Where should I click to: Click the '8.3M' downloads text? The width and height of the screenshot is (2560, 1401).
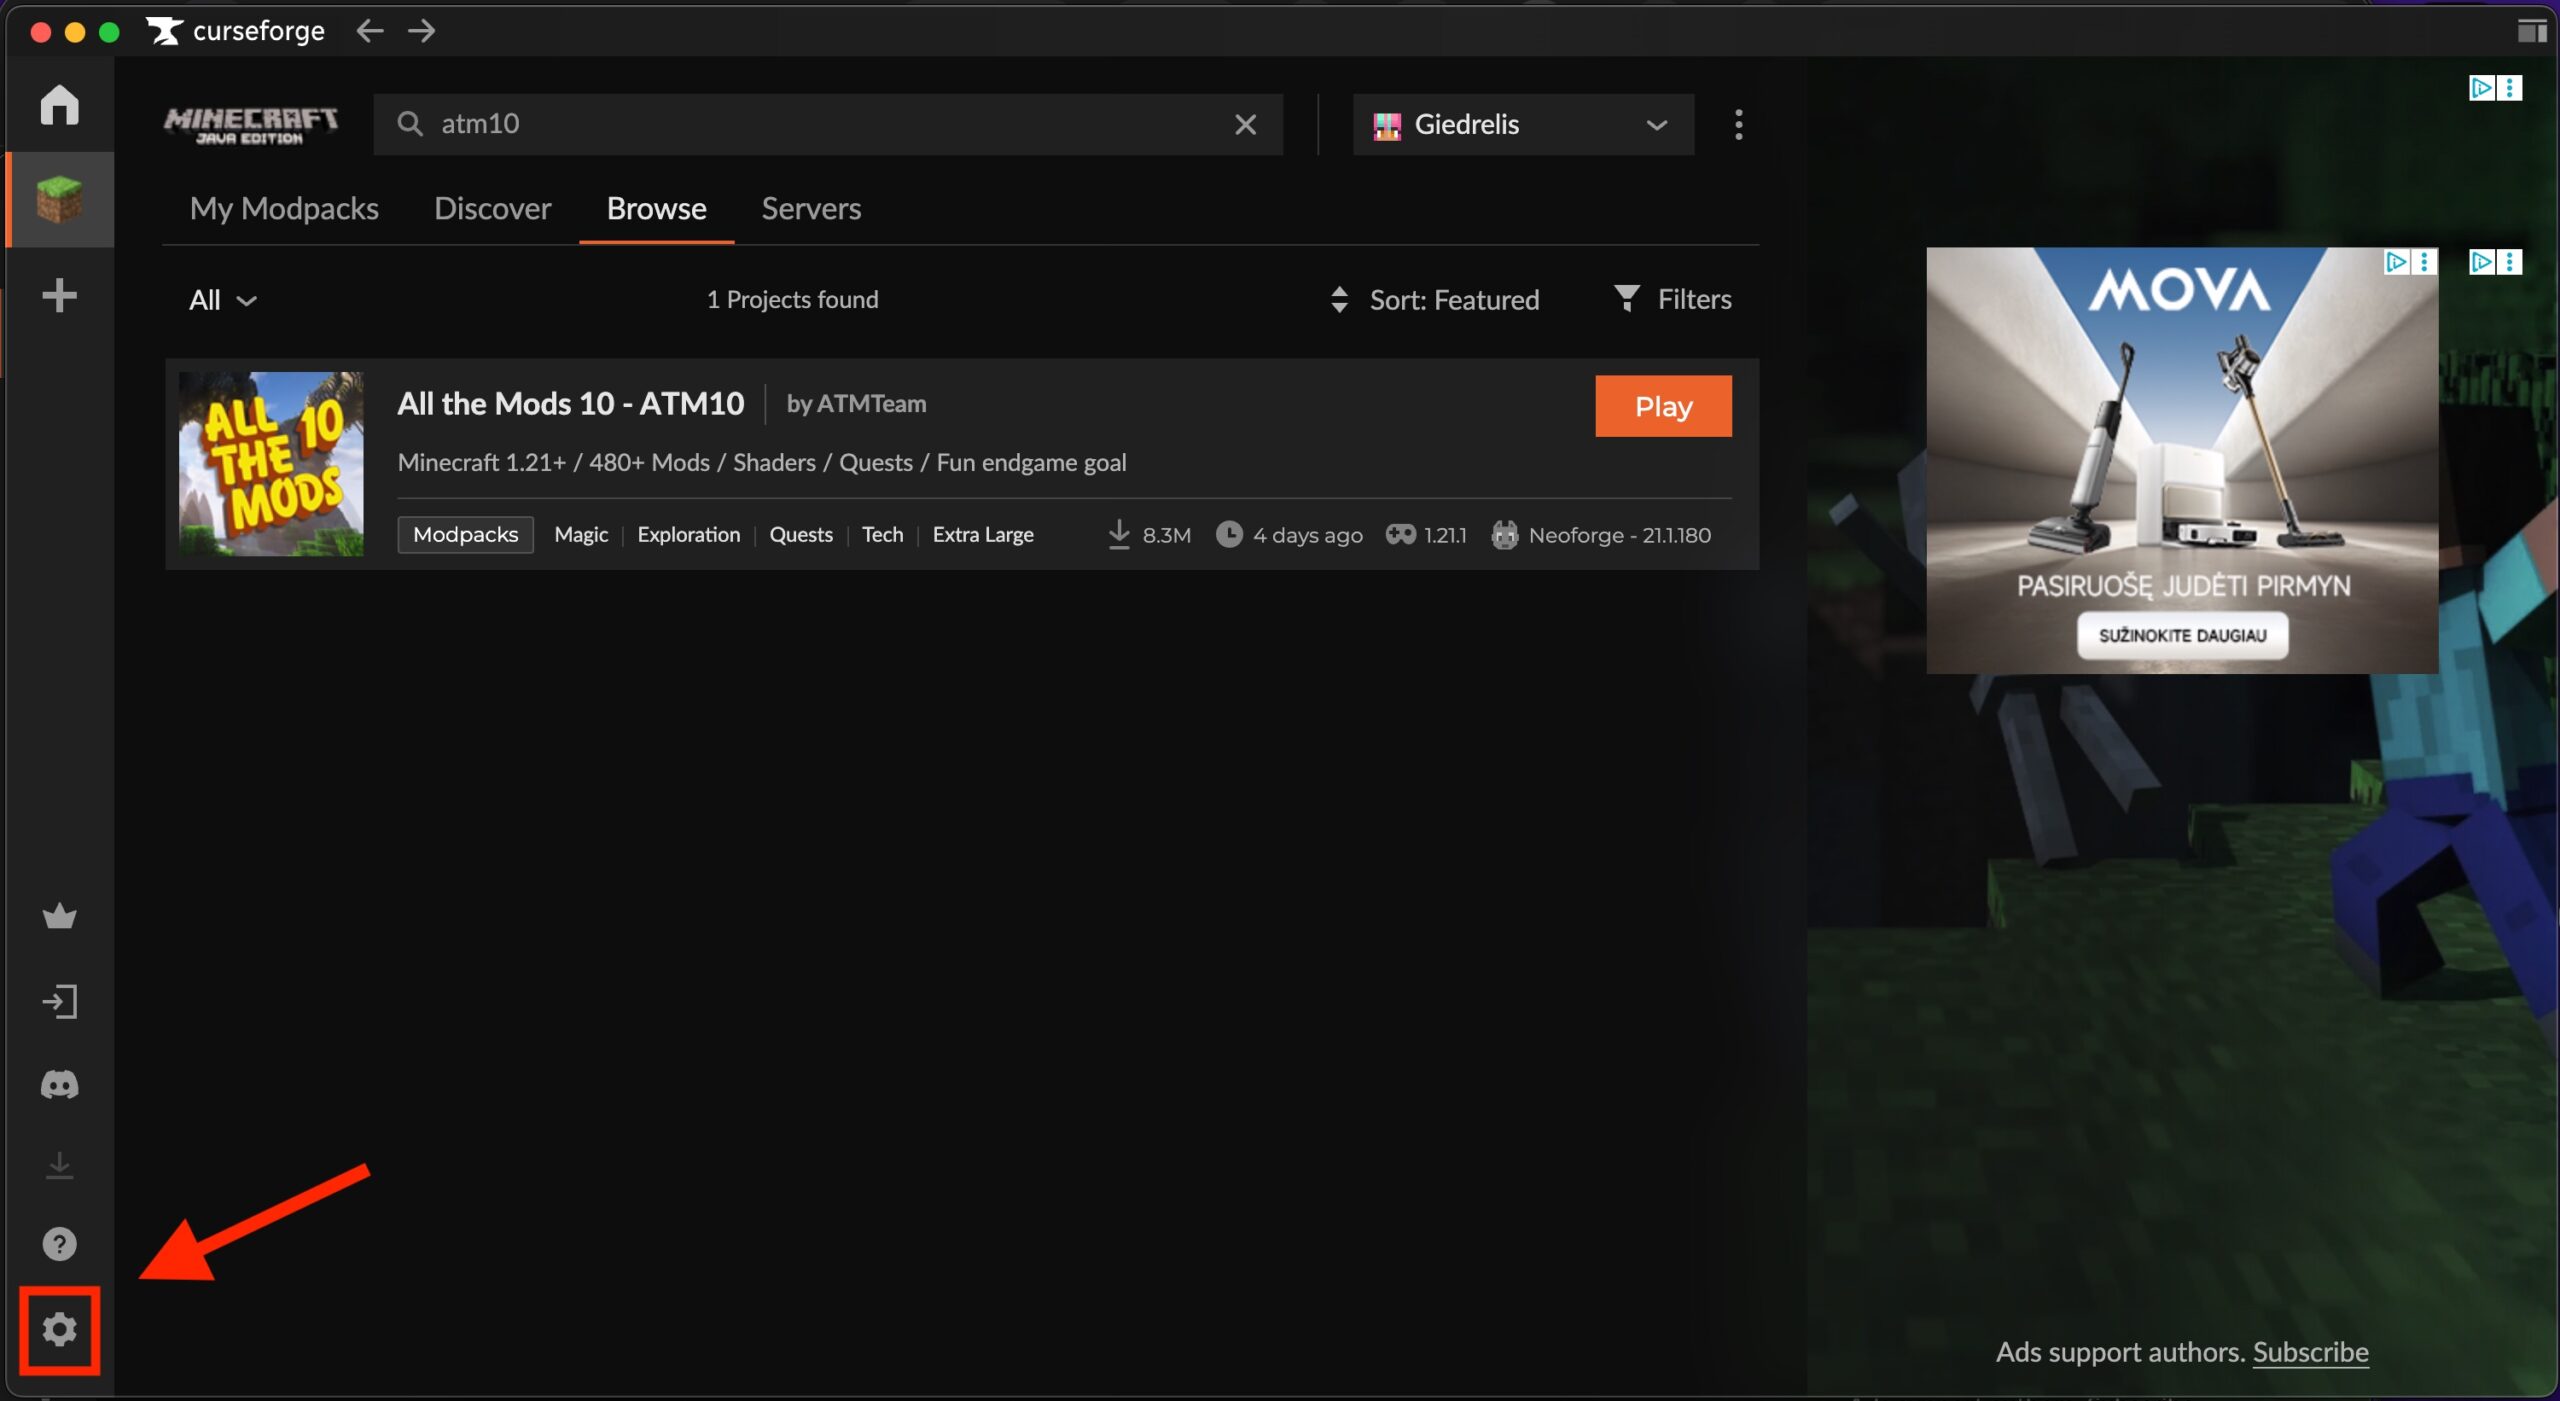coord(1167,535)
